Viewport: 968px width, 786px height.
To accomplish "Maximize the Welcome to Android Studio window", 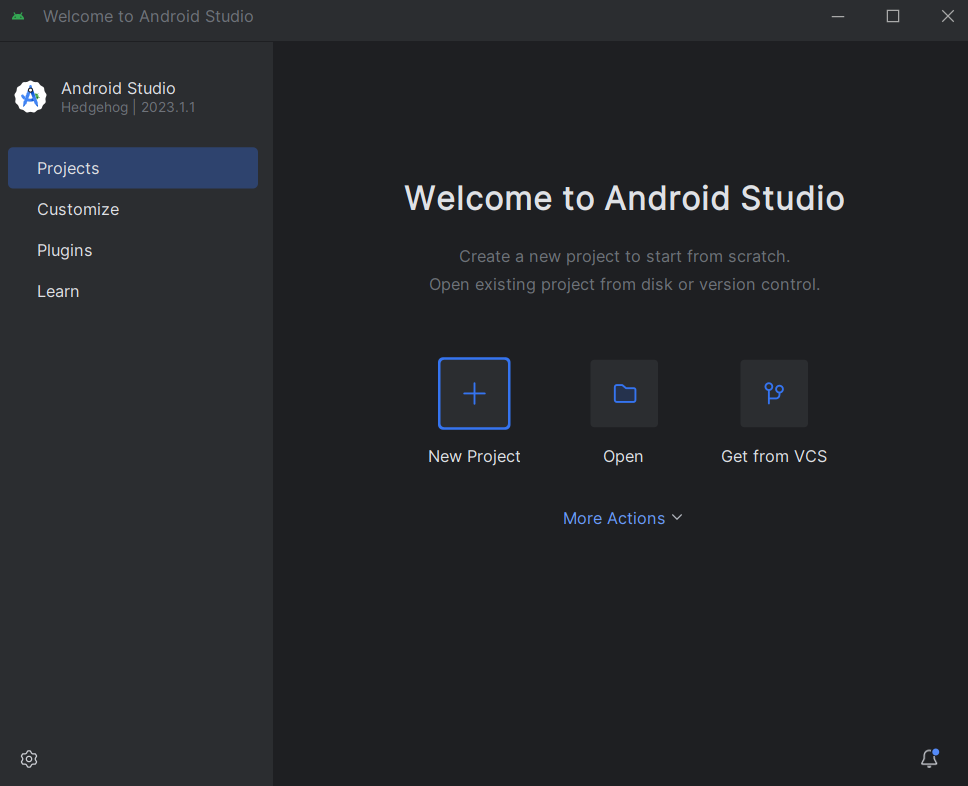I will point(893,17).
